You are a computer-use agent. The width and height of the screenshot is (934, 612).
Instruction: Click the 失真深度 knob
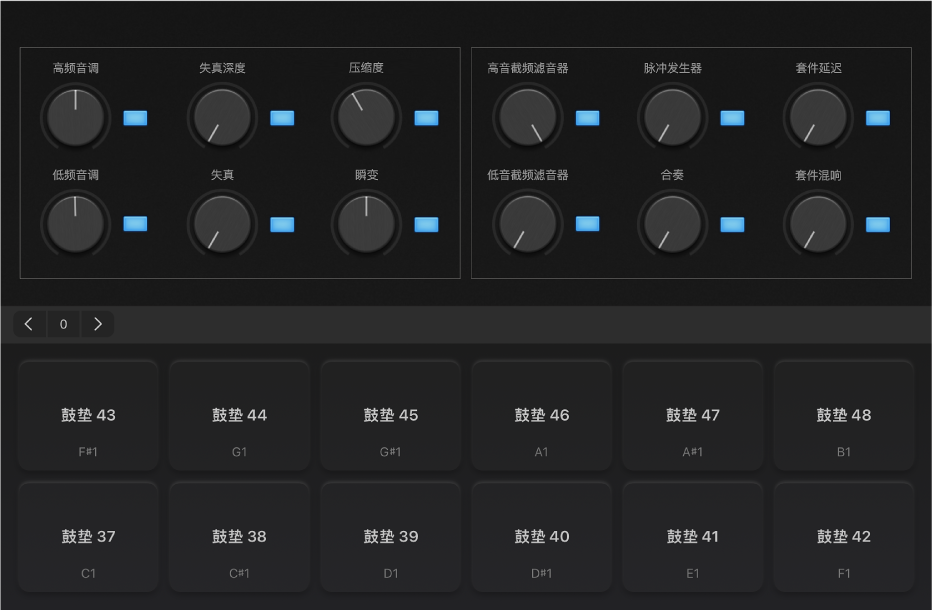pos(222,117)
